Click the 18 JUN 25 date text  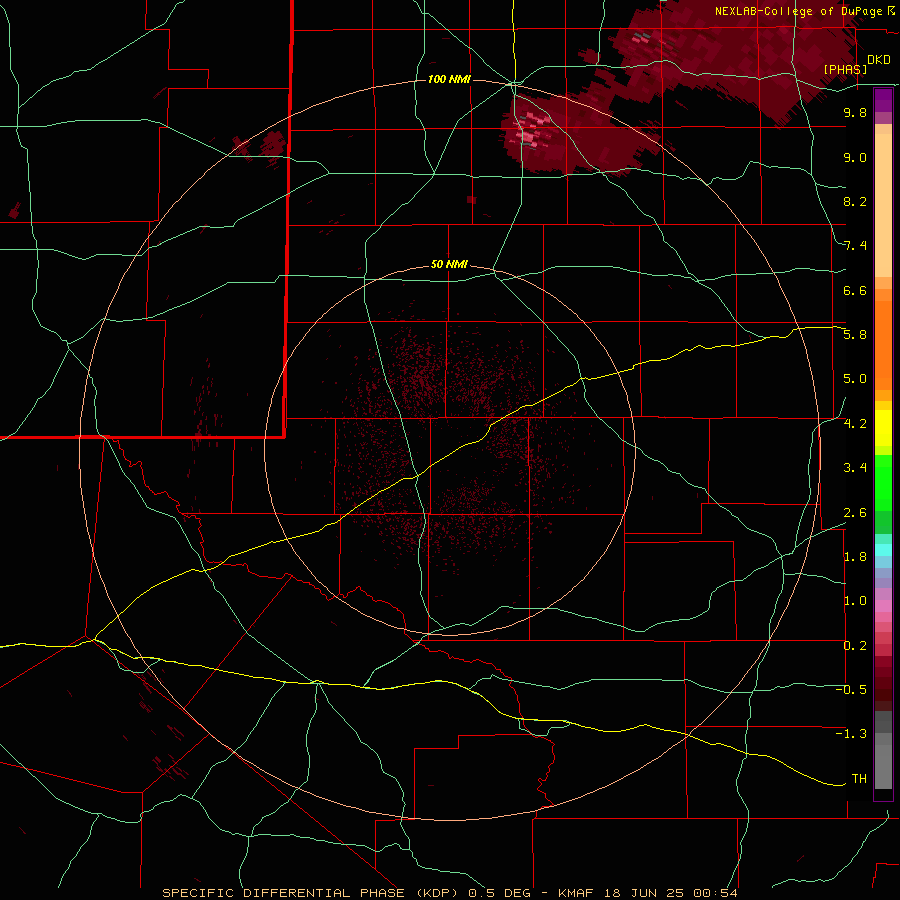tap(643, 893)
